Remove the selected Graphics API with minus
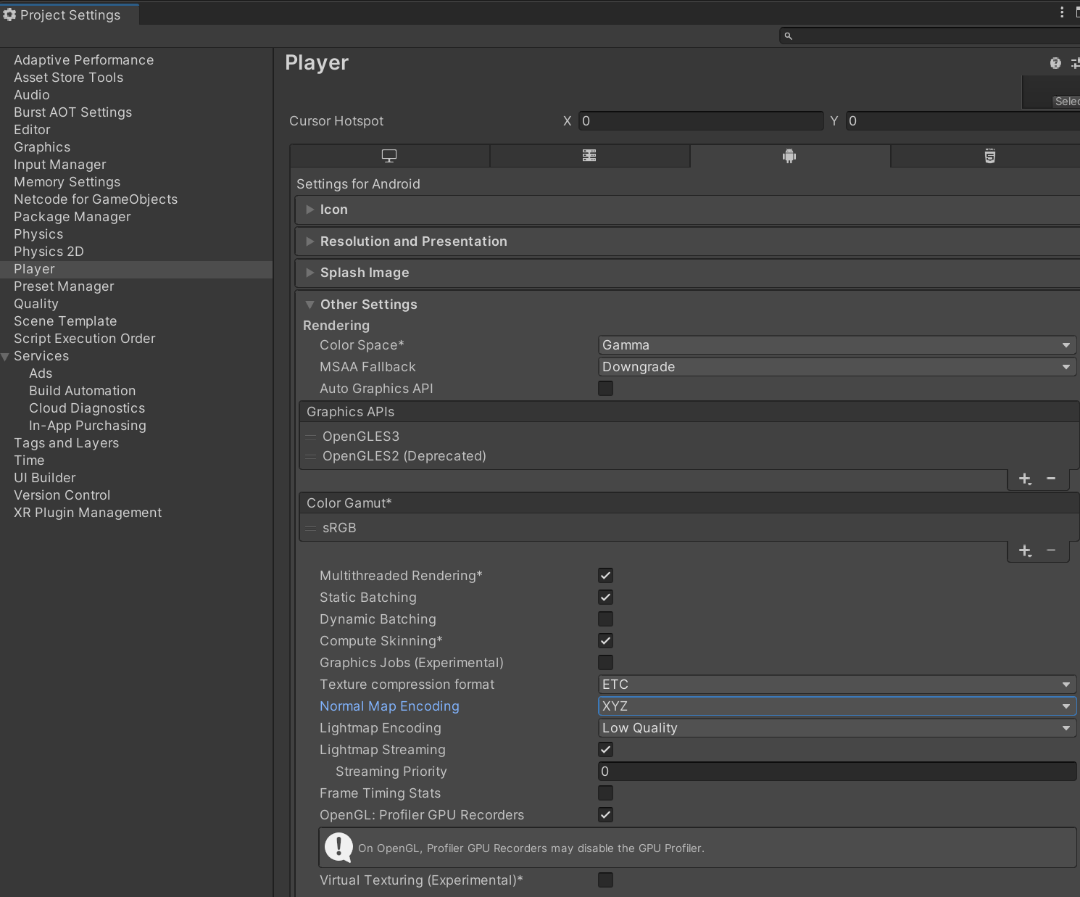This screenshot has height=897, width=1080. pyautogui.click(x=1051, y=479)
